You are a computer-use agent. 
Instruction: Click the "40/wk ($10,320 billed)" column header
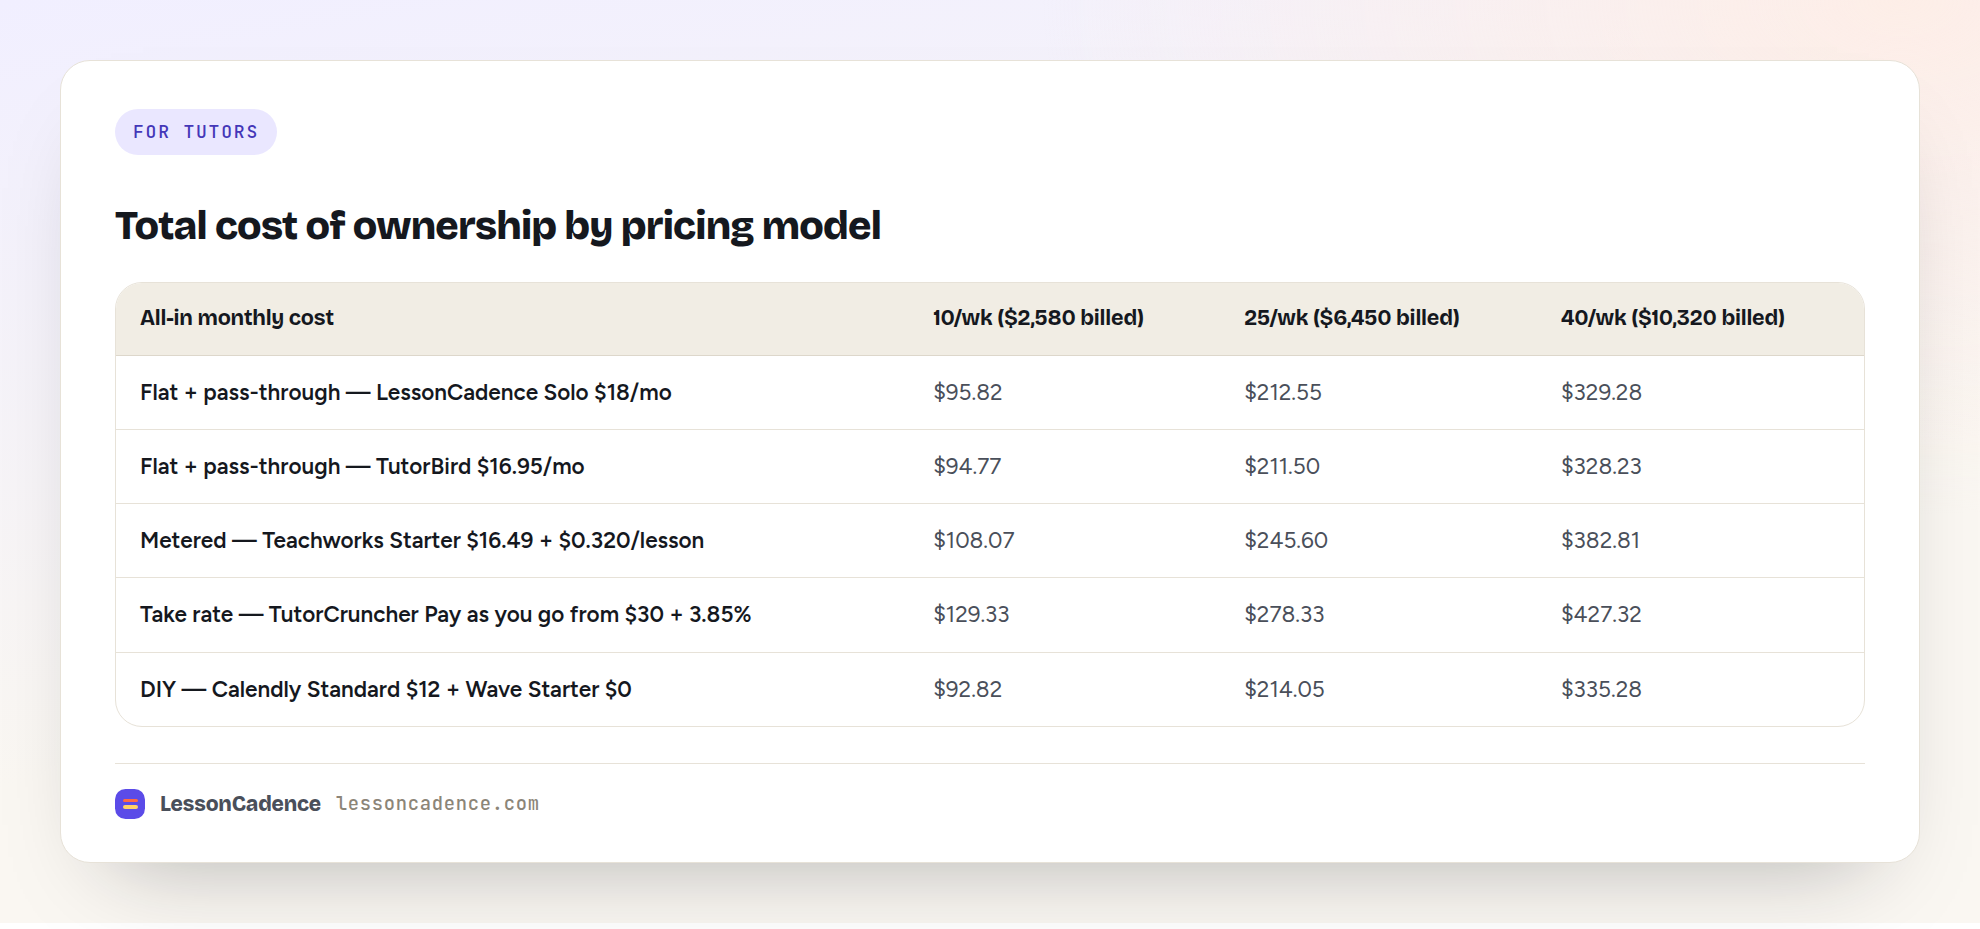point(1673,318)
